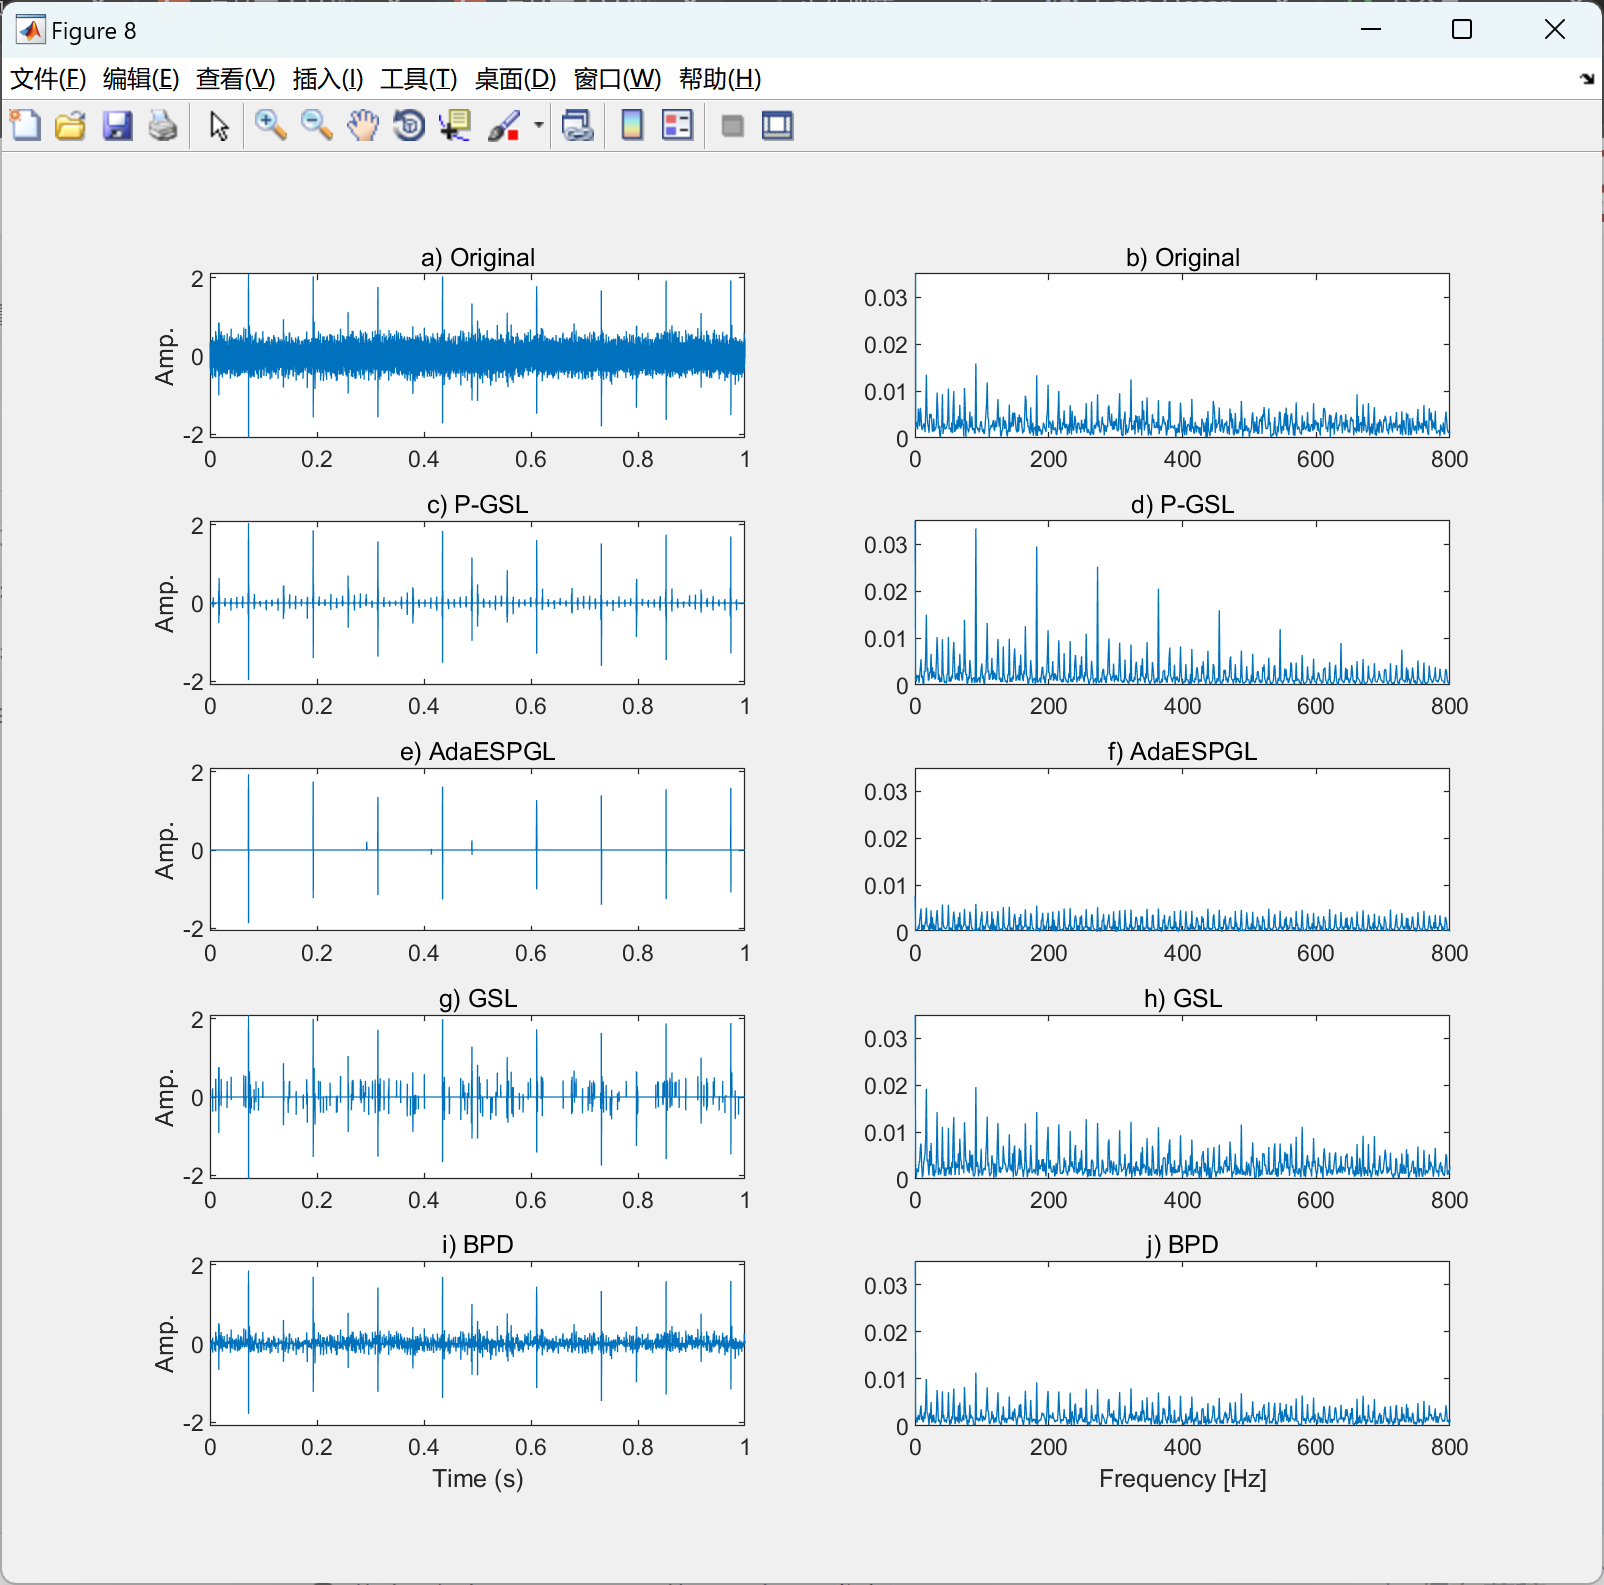1604x1585 pixels.
Task: Expand the Brush tool color dropdown arrow
Action: pos(539,126)
